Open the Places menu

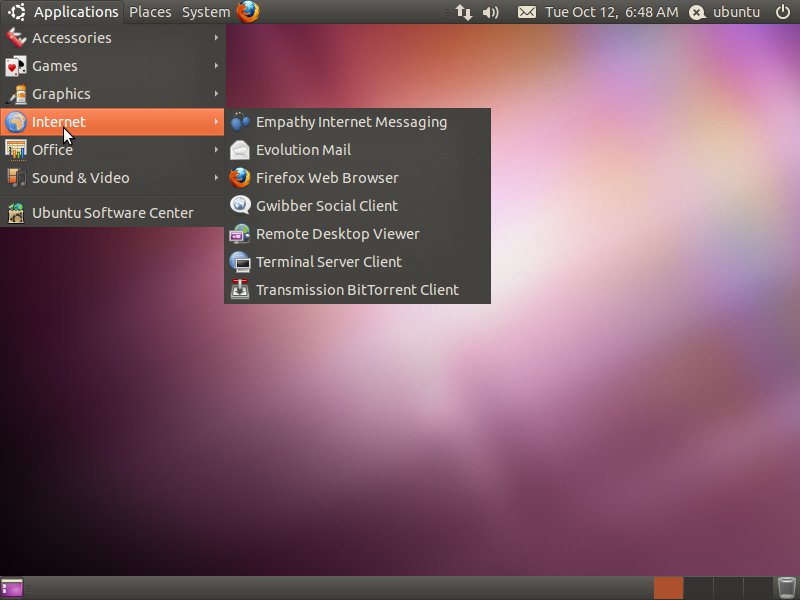(150, 12)
